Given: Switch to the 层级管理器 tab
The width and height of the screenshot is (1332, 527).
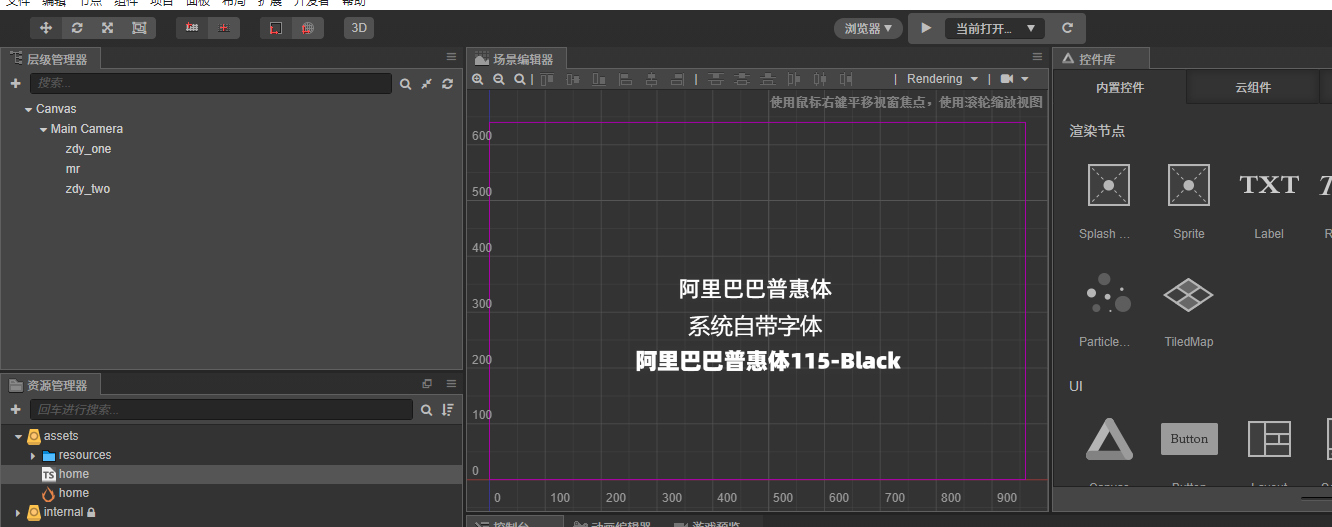Looking at the screenshot, I should (50, 59).
